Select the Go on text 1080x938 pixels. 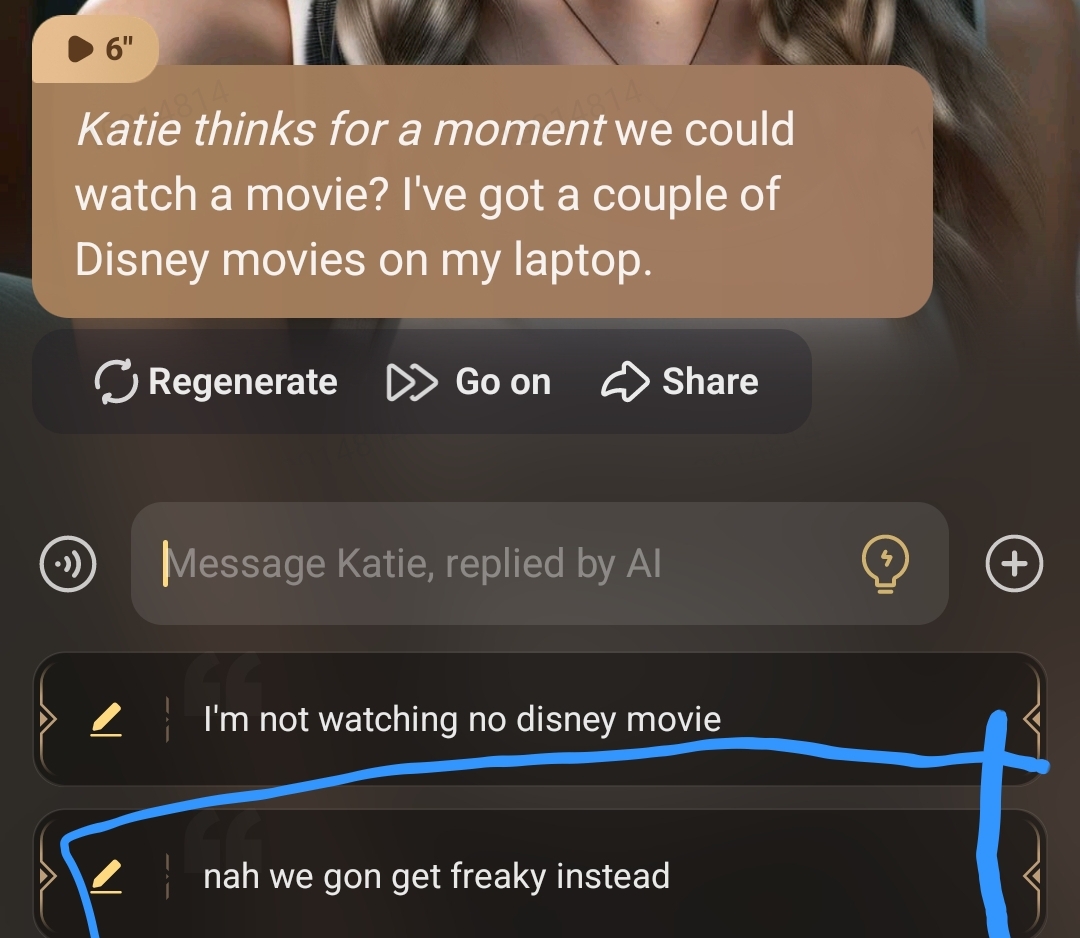pyautogui.click(x=503, y=382)
